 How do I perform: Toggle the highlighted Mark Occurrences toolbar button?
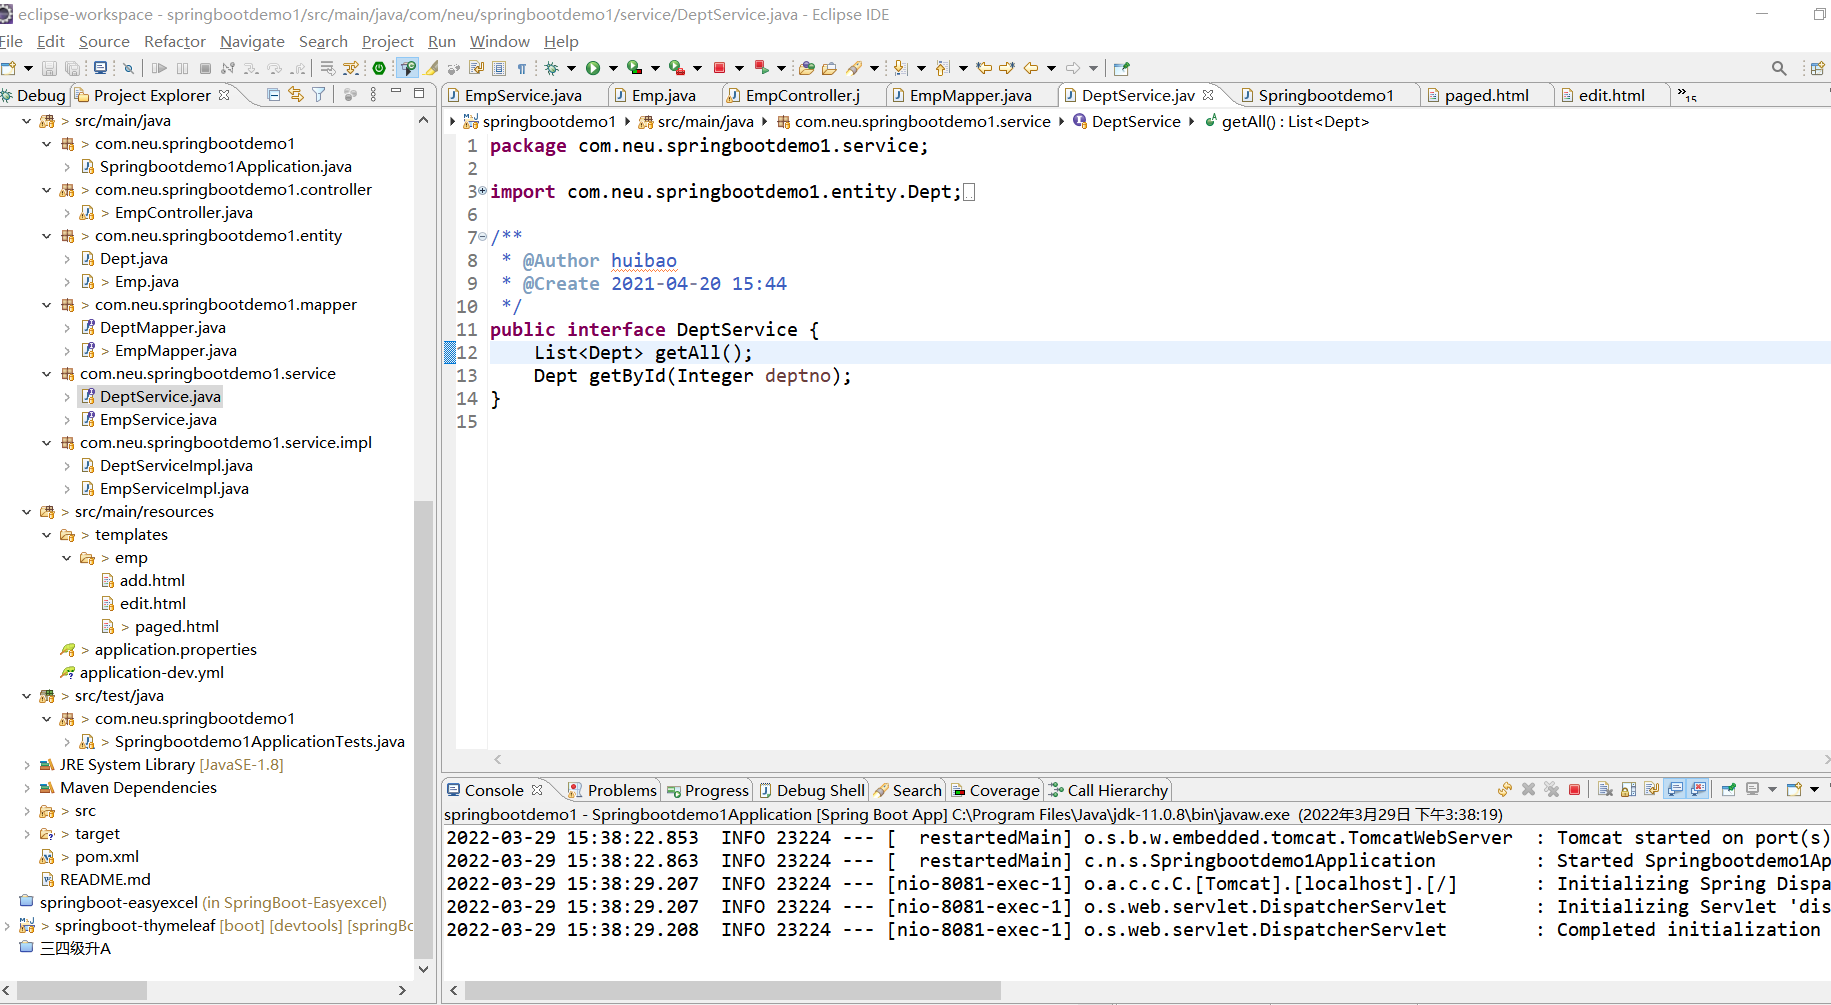(407, 68)
